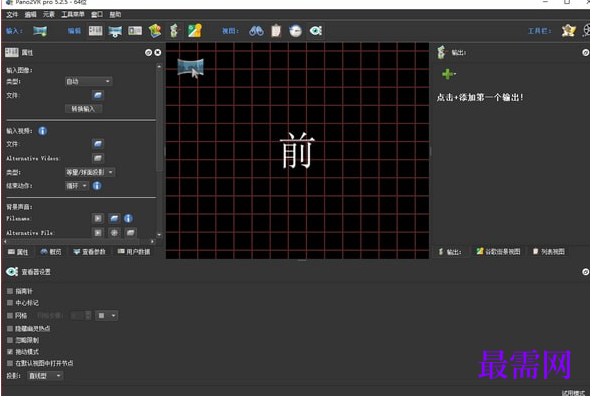Click the info icon beside 循环 dropdown
Screen dimensions: 590x396
coord(97,186)
